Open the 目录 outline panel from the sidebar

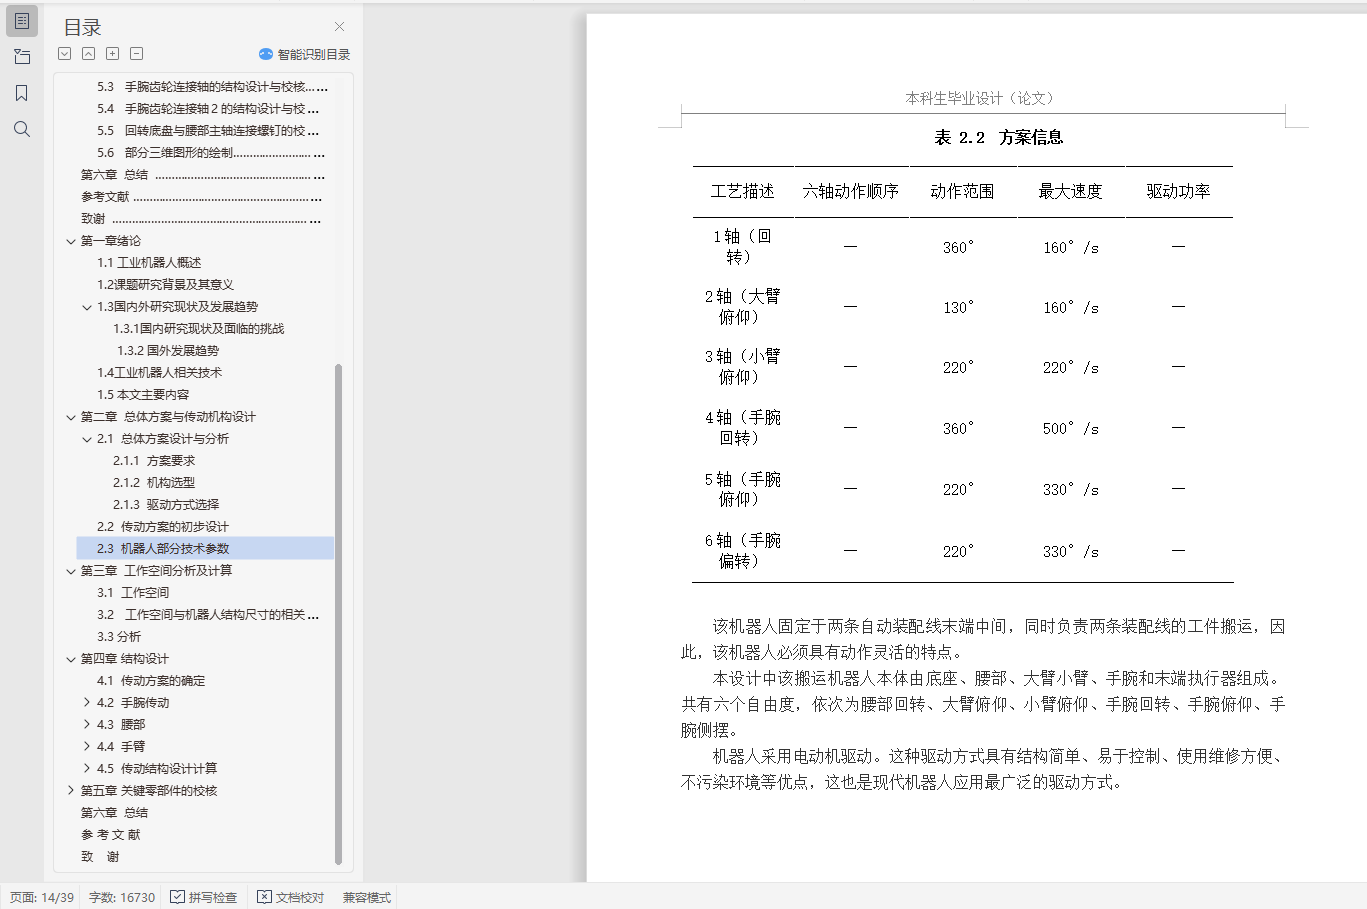22,20
